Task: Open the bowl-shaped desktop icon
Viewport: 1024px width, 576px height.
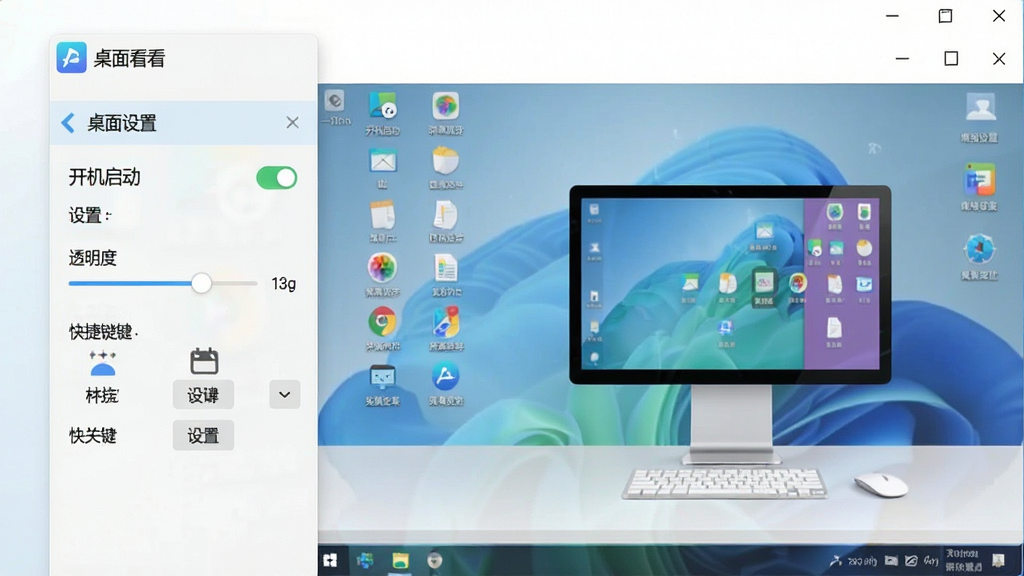Action: [x=445, y=161]
